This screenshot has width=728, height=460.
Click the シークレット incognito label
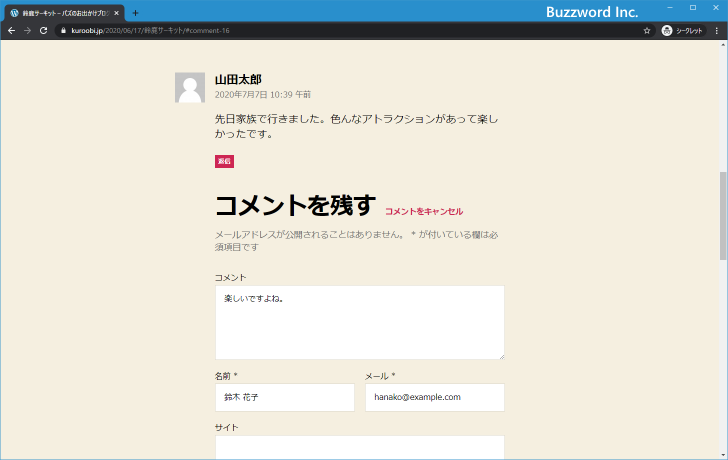pyautogui.click(x=689, y=31)
